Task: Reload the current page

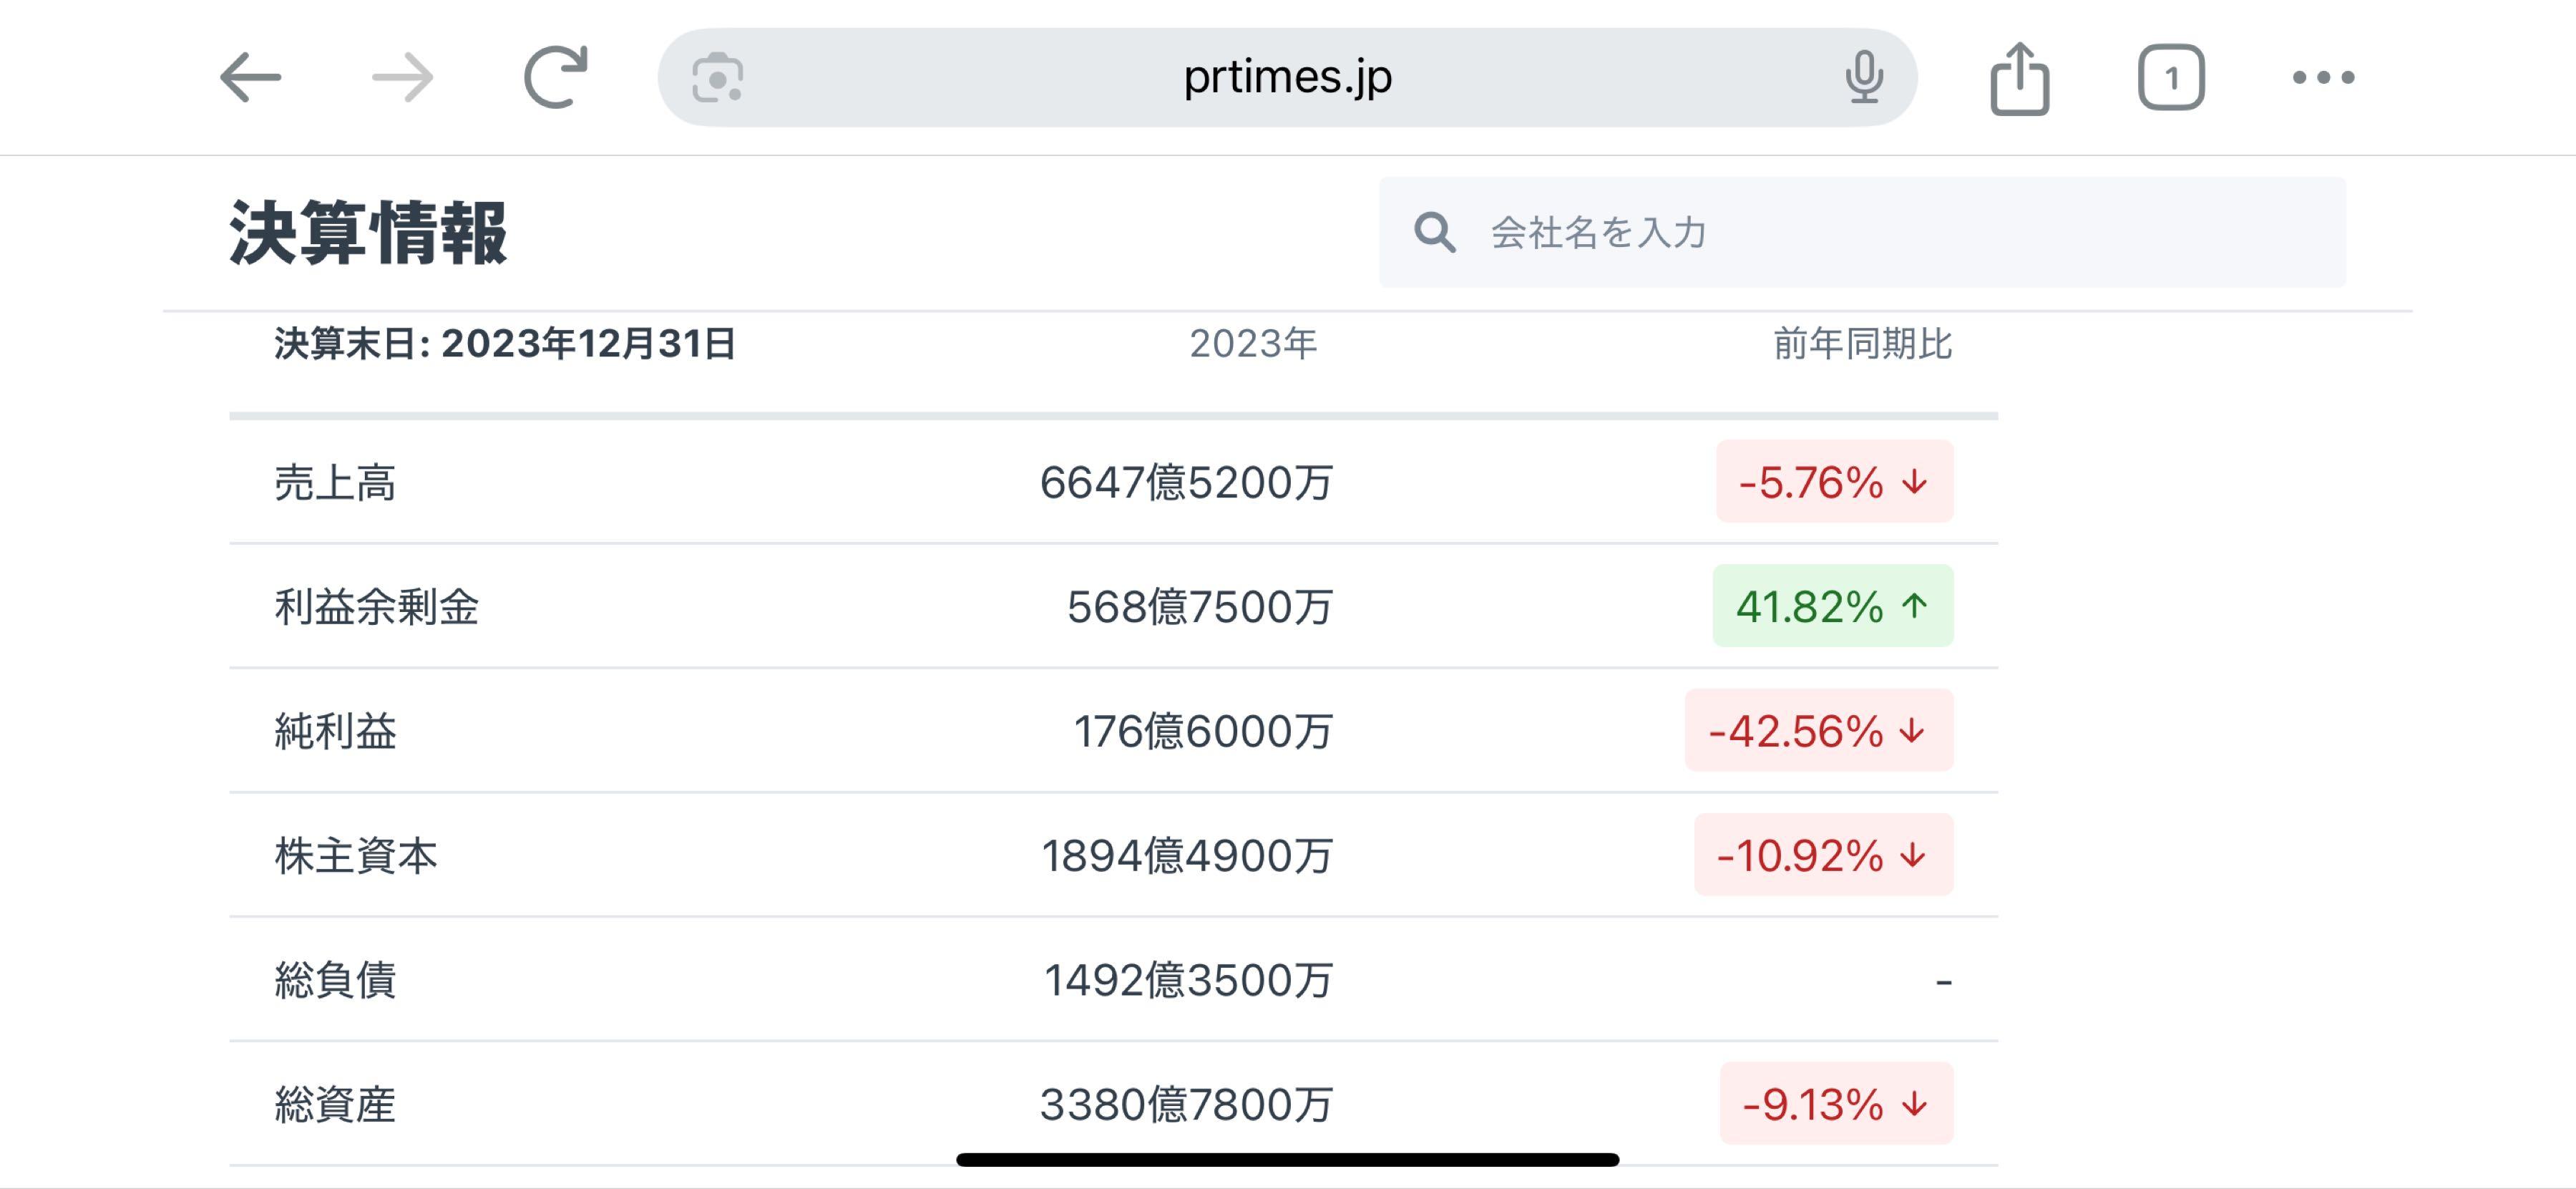Action: [x=555, y=77]
